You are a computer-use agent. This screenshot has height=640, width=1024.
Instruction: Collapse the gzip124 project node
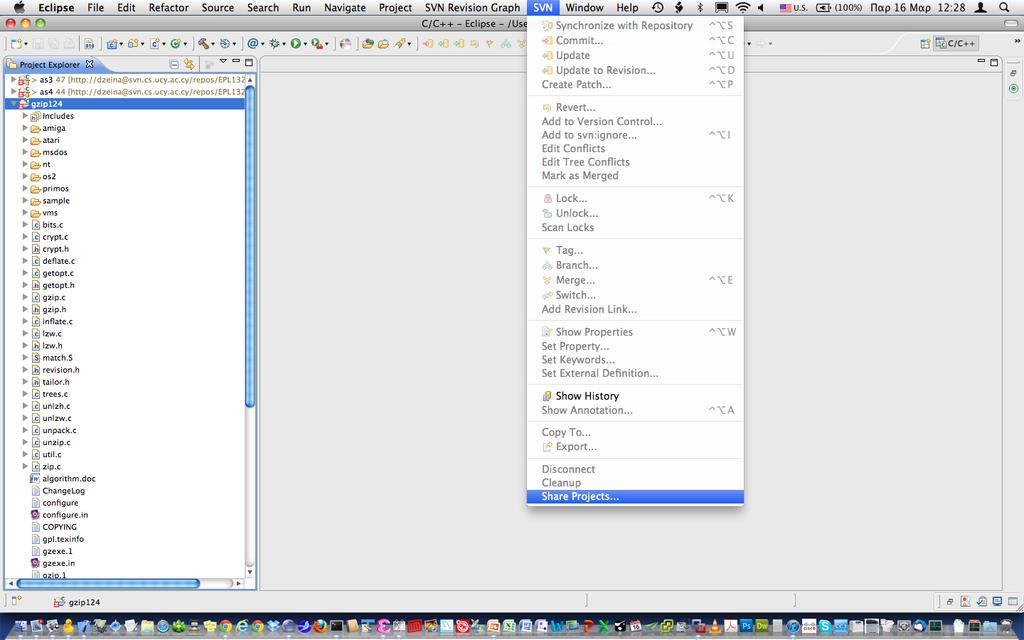[x=13, y=104]
